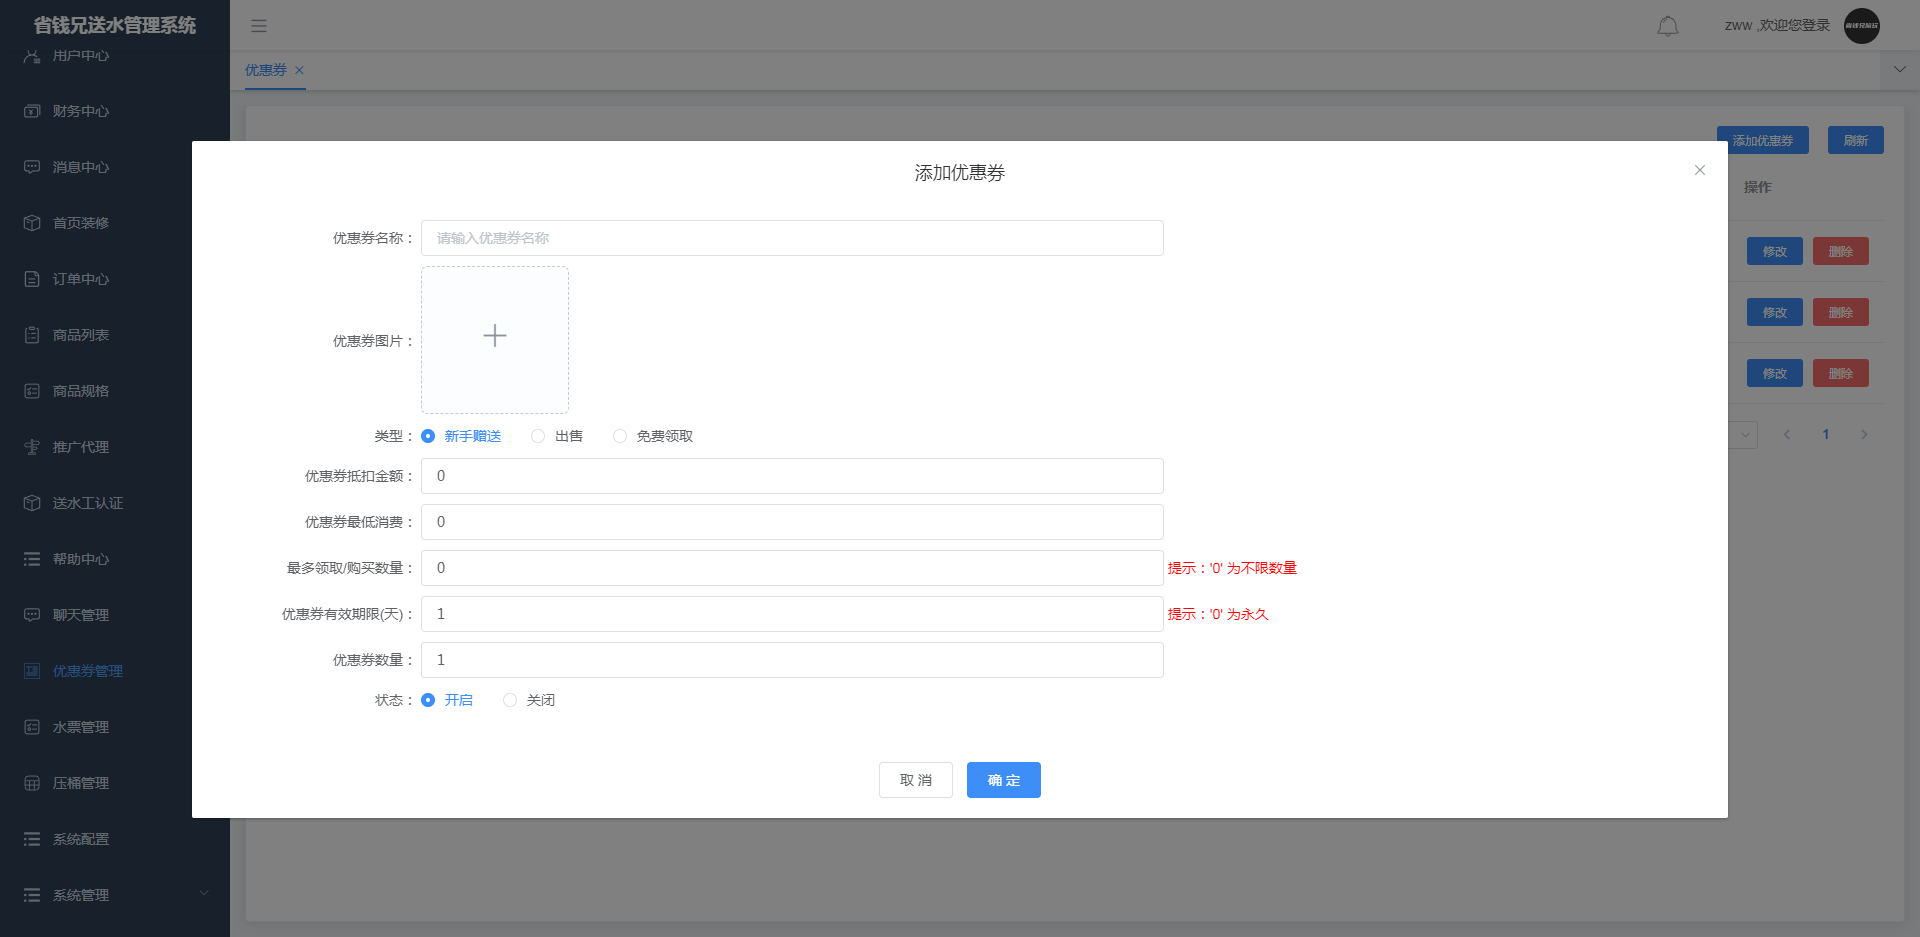Click the 优惠券名称 input field

[x=791, y=238]
